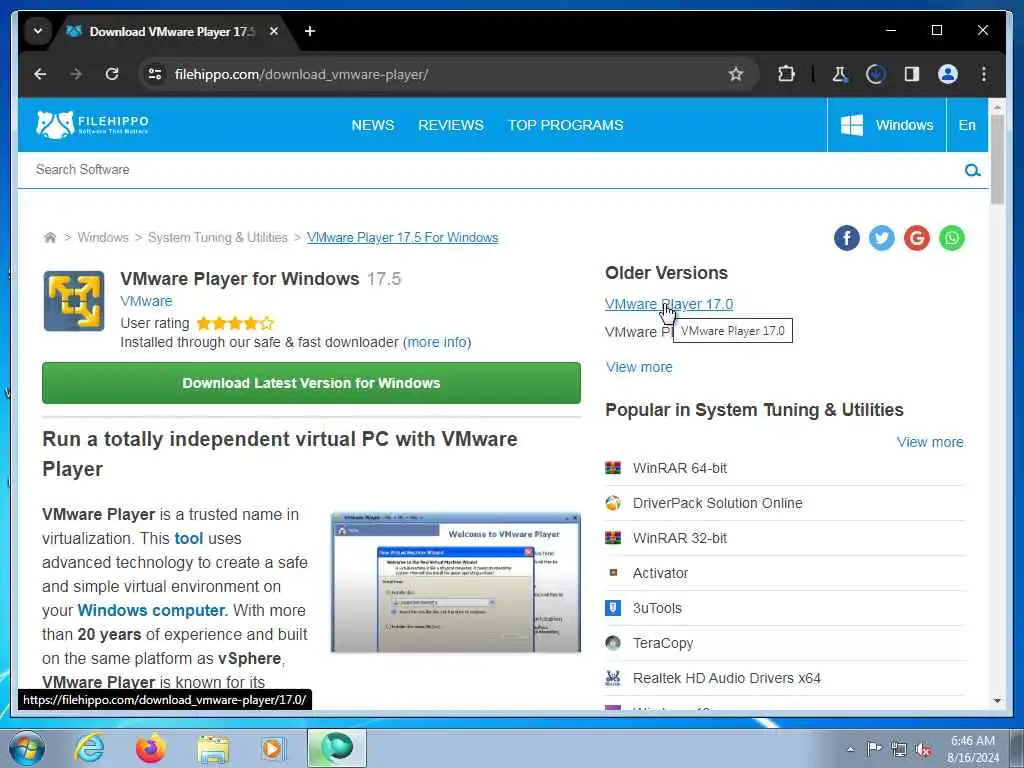
Task: Open VMware Player 17.0 older version
Action: [x=669, y=304]
